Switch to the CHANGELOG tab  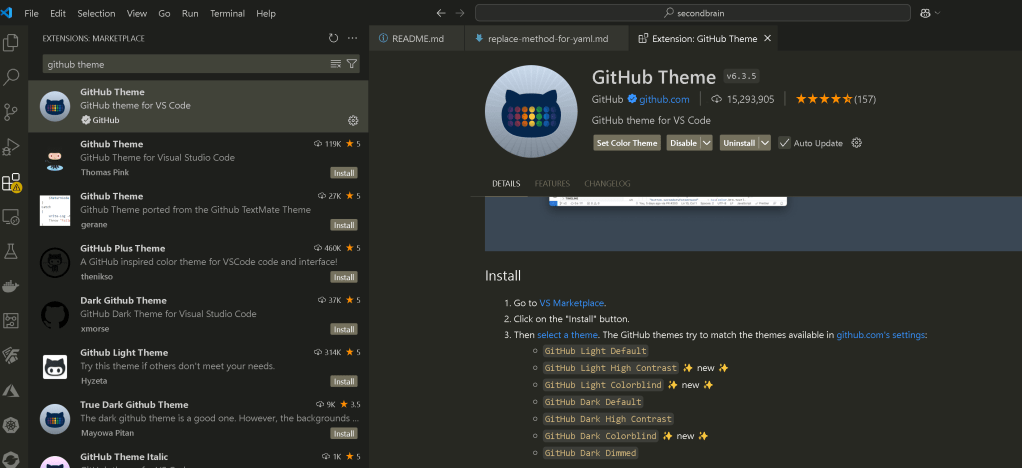pyautogui.click(x=607, y=184)
